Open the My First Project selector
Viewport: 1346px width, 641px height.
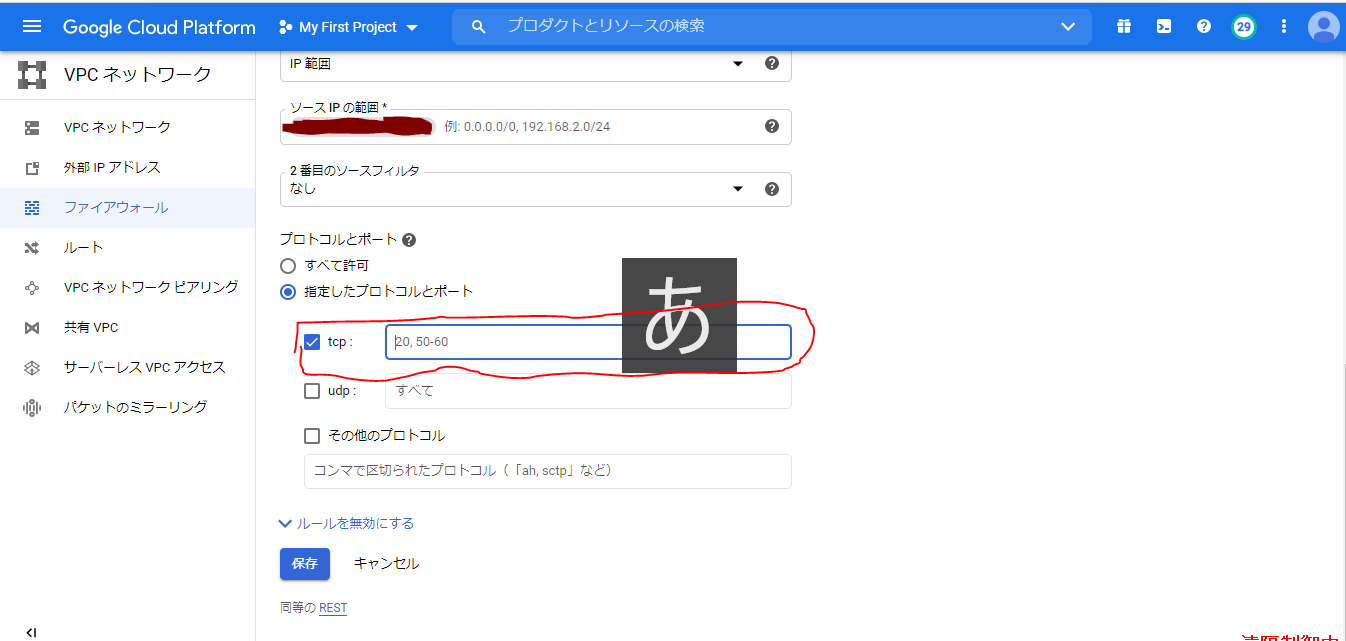tap(348, 26)
